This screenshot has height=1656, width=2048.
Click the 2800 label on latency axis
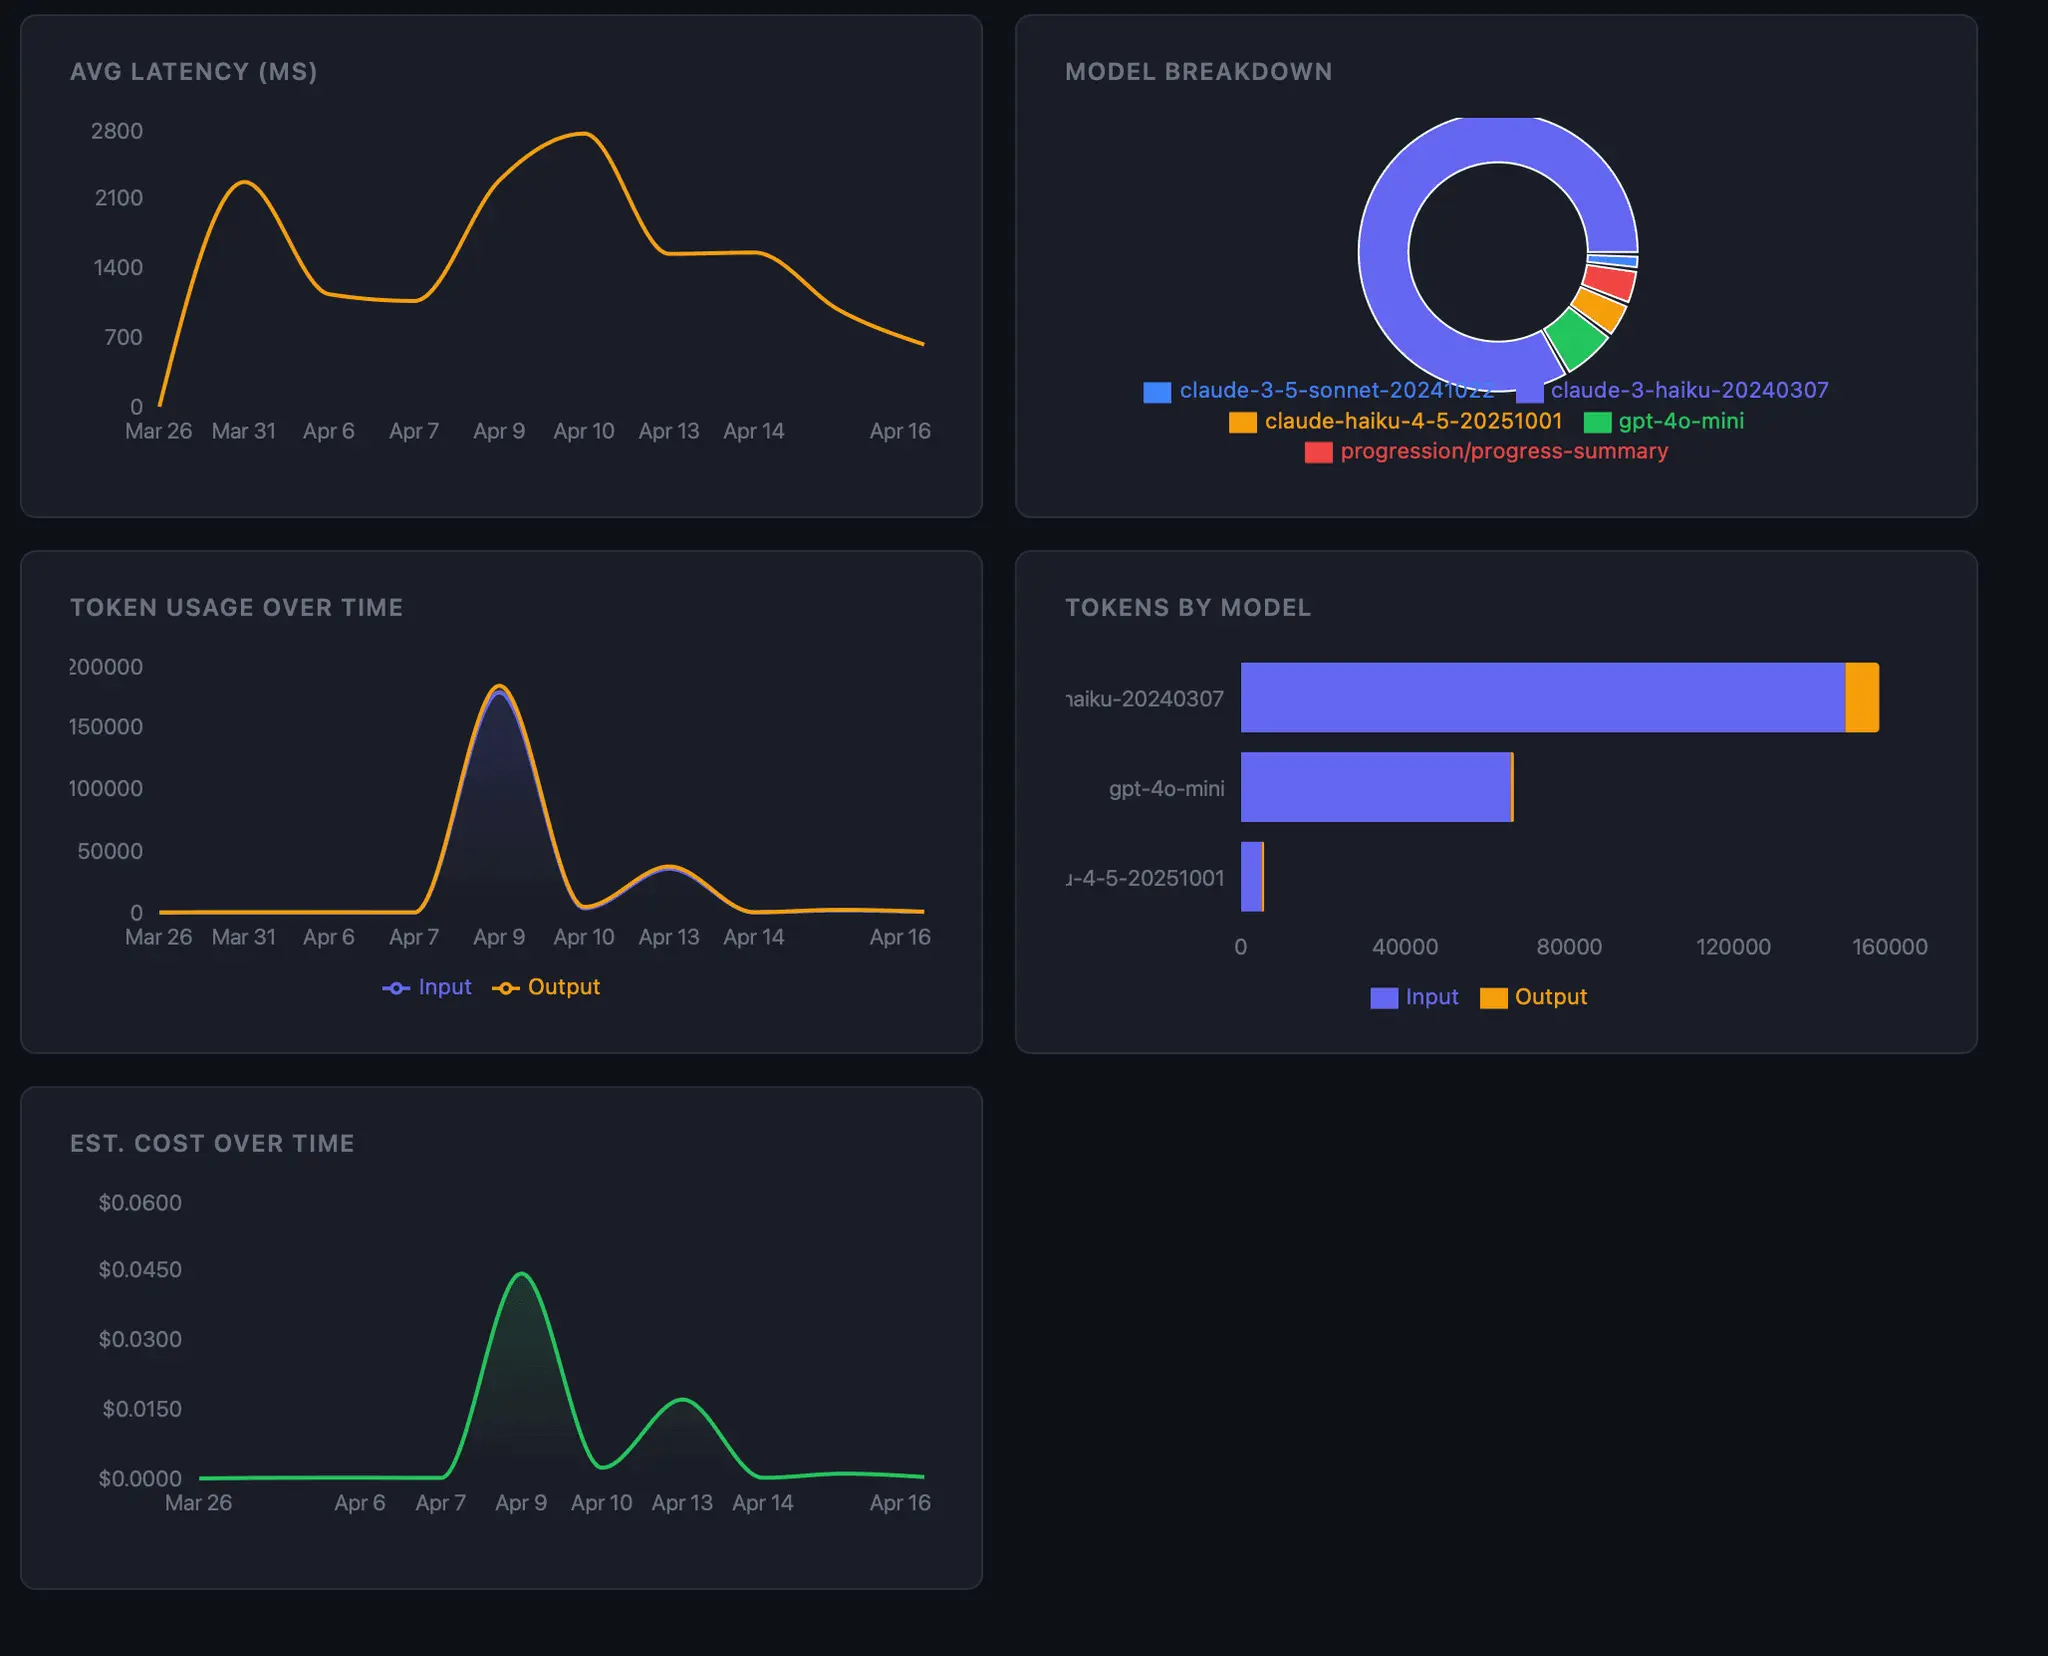pyautogui.click(x=117, y=131)
